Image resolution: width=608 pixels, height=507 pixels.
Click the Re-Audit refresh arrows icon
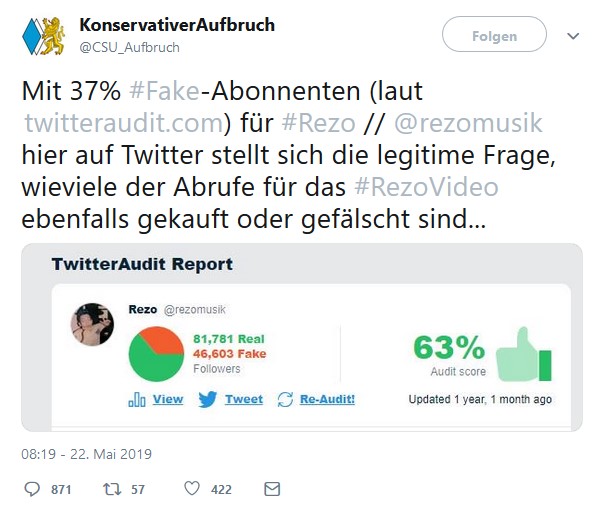(x=285, y=400)
